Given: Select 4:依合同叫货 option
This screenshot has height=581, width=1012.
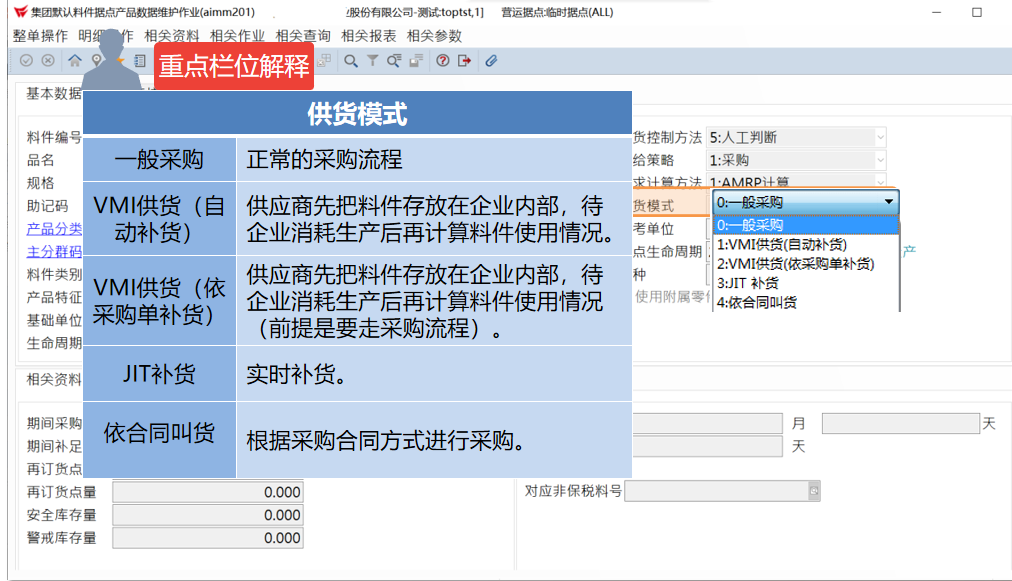Looking at the screenshot, I should click(805, 303).
